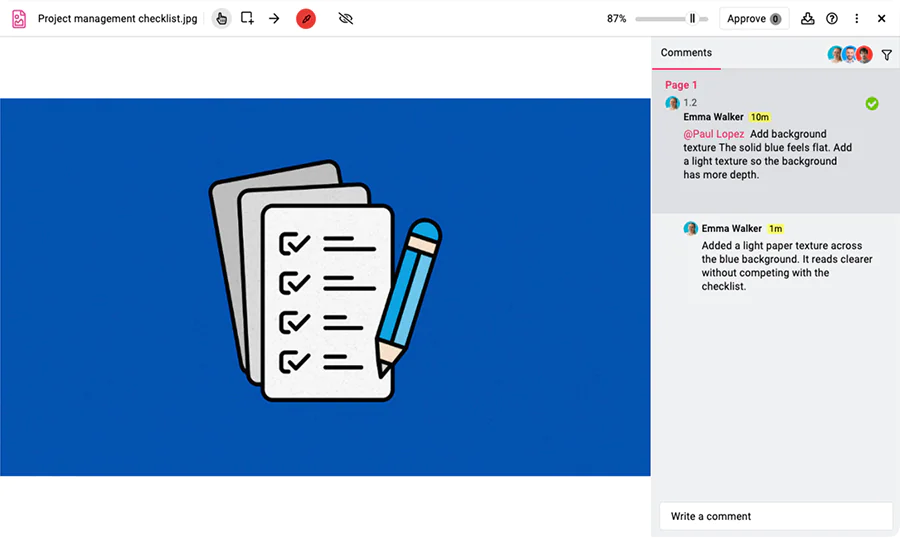Click the Page 1 label
Image resolution: width=900 pixels, height=538 pixels.
pyautogui.click(x=681, y=85)
